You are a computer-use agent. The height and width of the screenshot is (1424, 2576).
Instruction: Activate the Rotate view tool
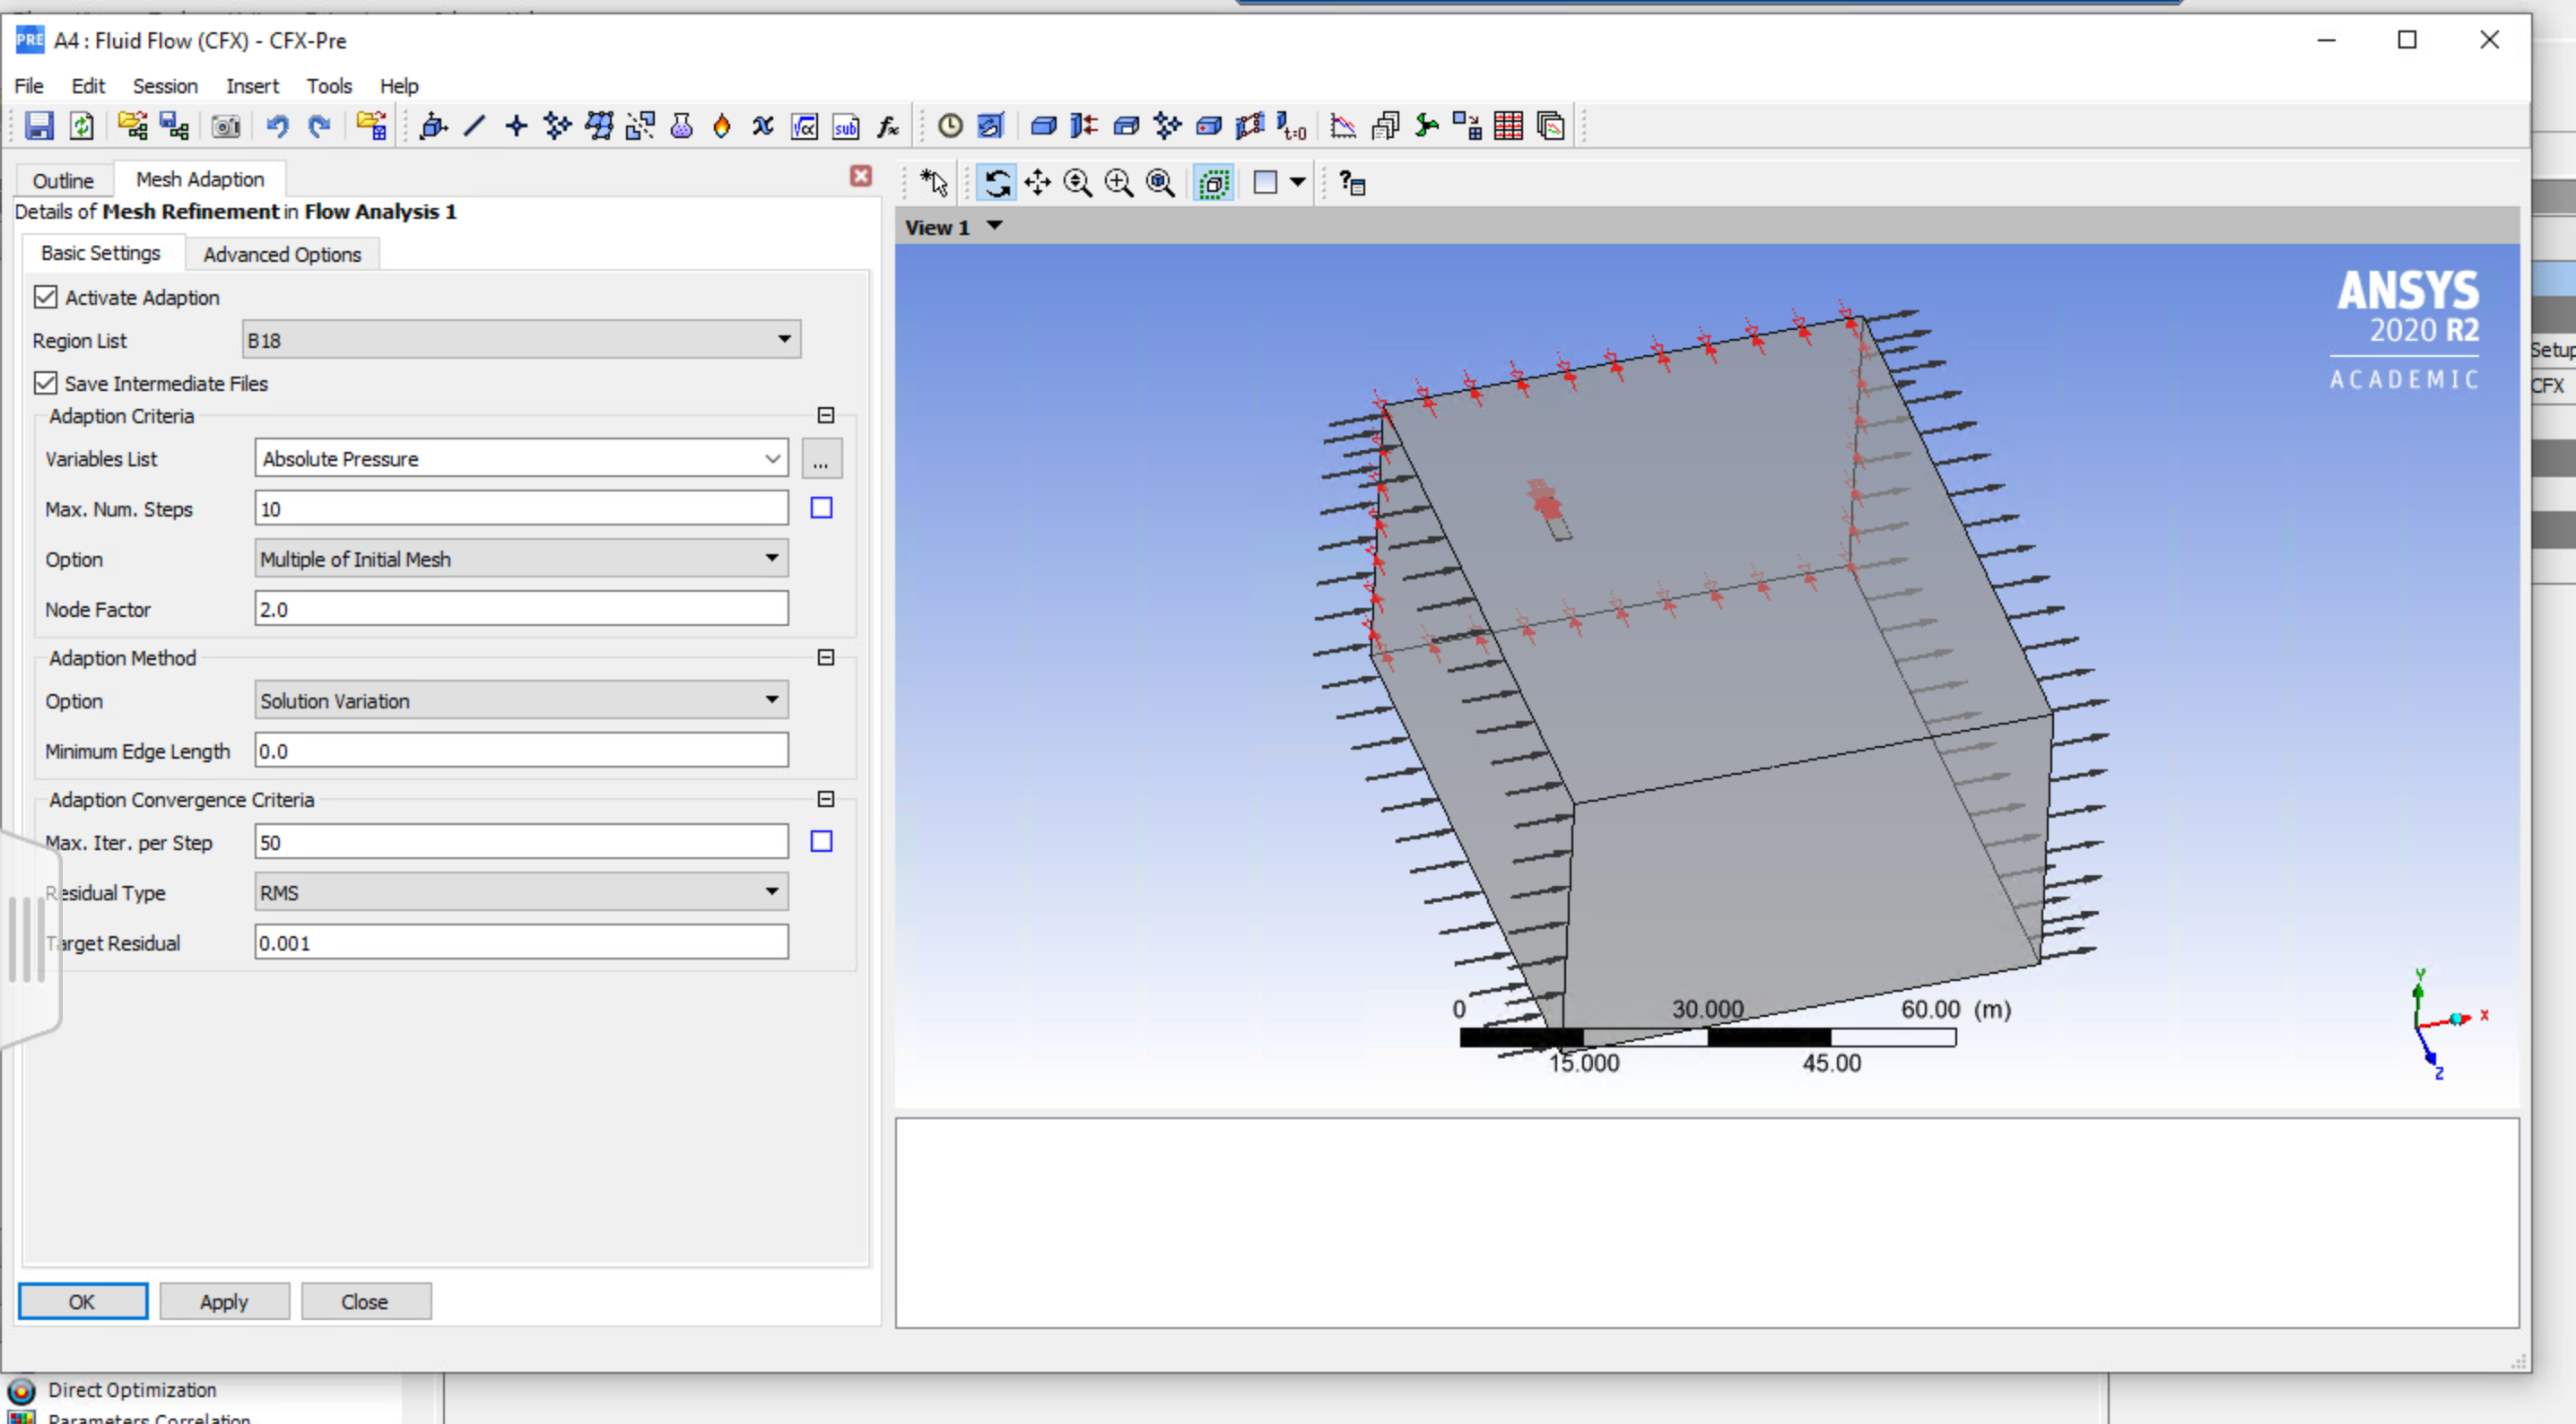tap(997, 183)
